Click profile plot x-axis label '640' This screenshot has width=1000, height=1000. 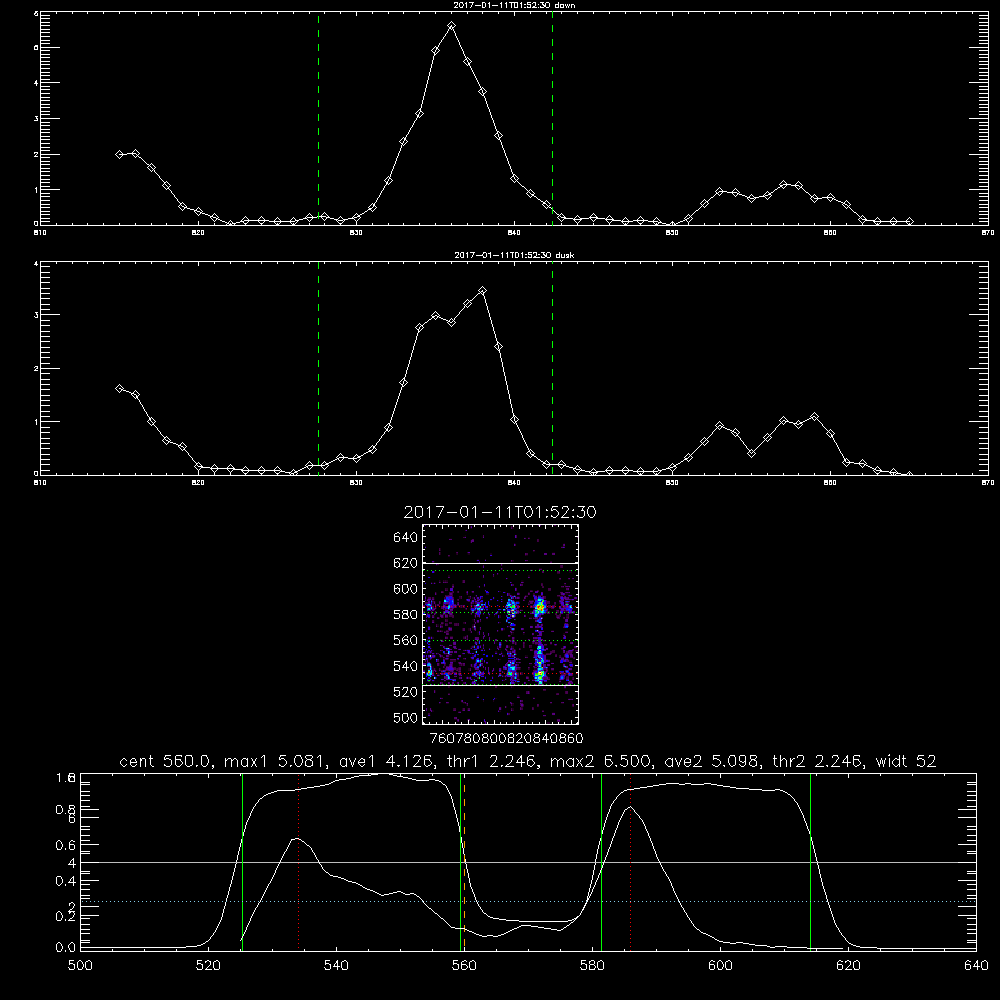click(976, 966)
